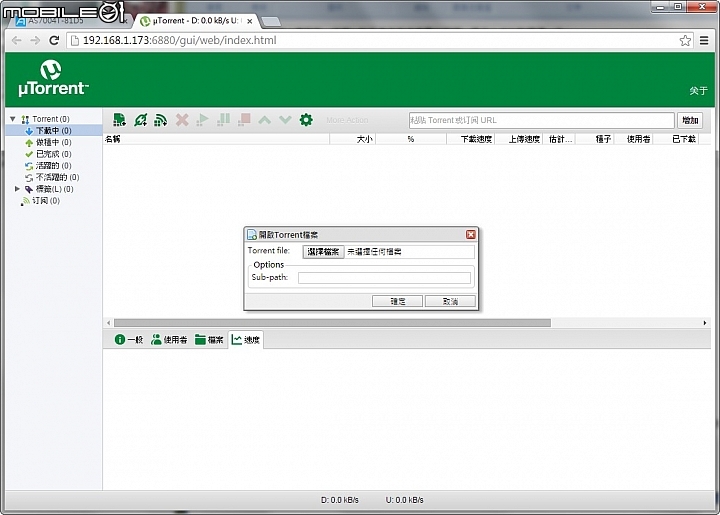Screen dimensions: 720x515
Task: Click the horizontal scrollbar thumb
Action: pos(332,323)
